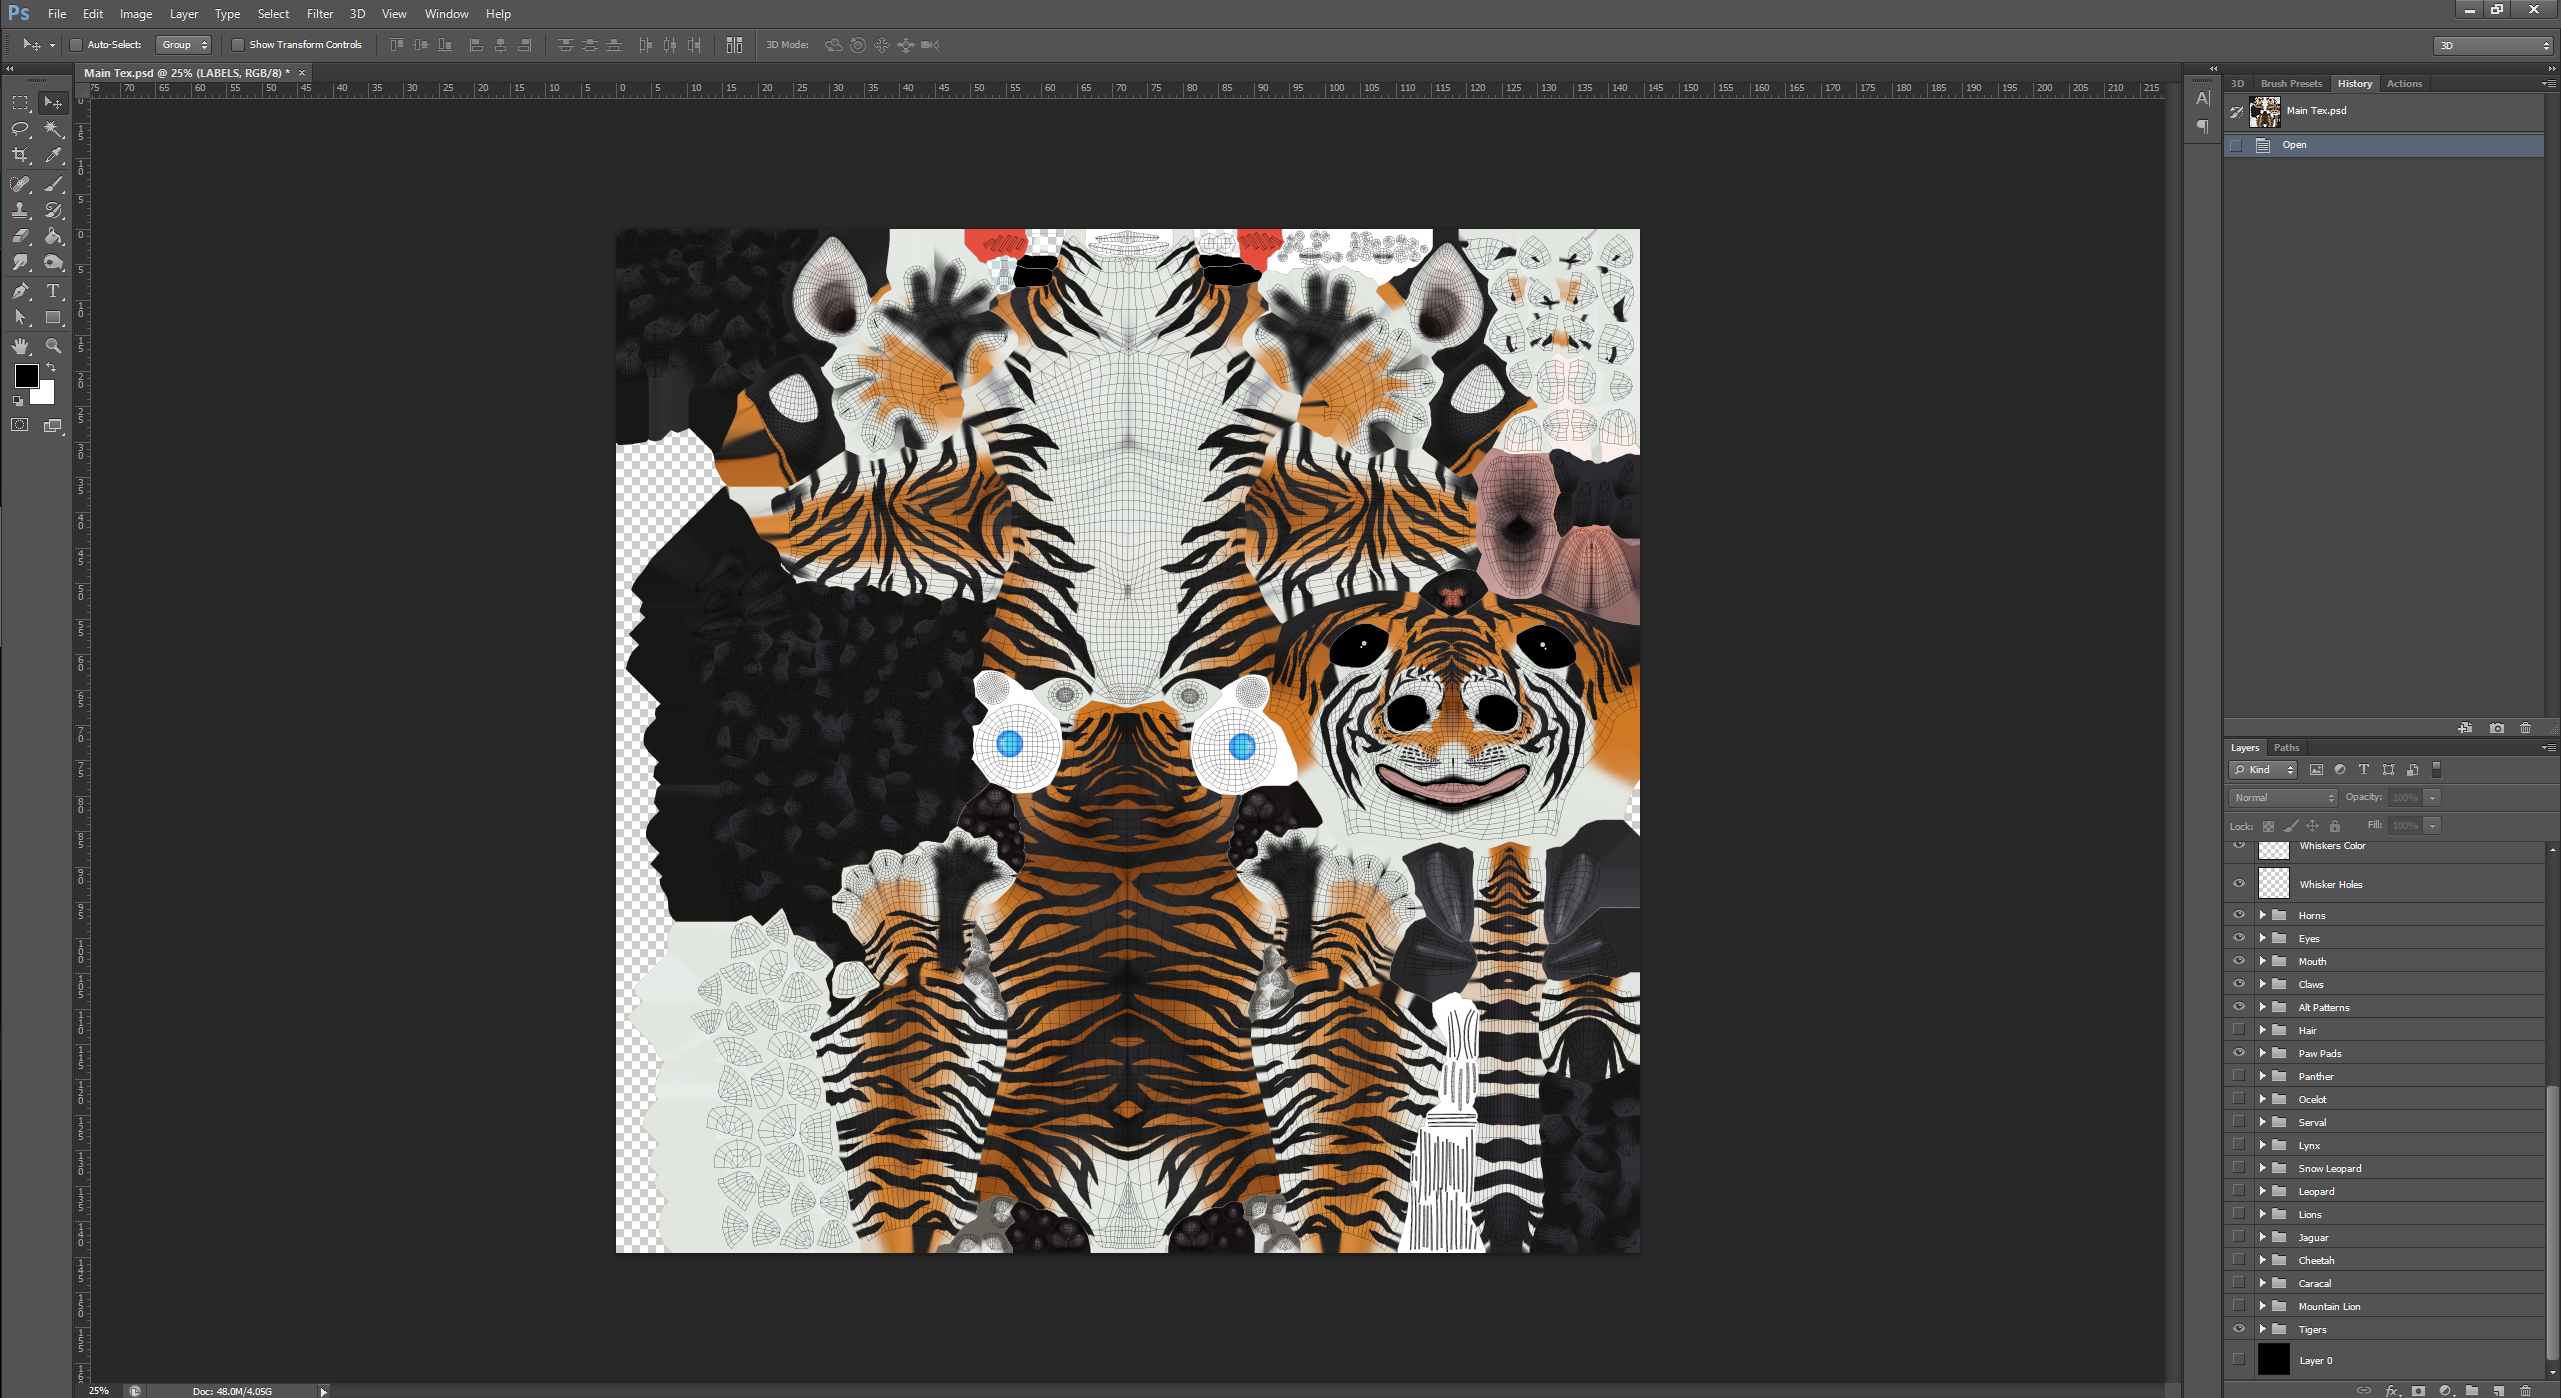This screenshot has height=1398, width=2561.
Task: Open the Filter menu
Action: point(320,14)
